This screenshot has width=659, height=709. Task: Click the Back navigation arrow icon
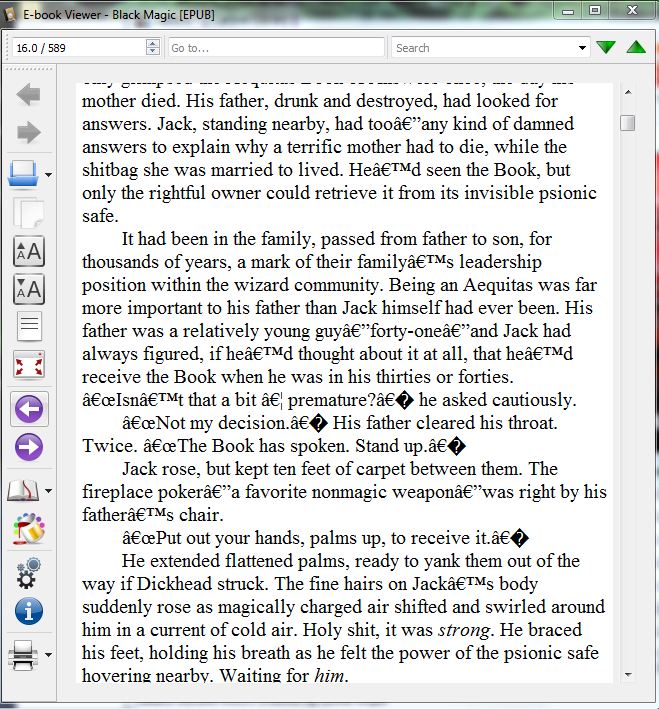(x=28, y=95)
